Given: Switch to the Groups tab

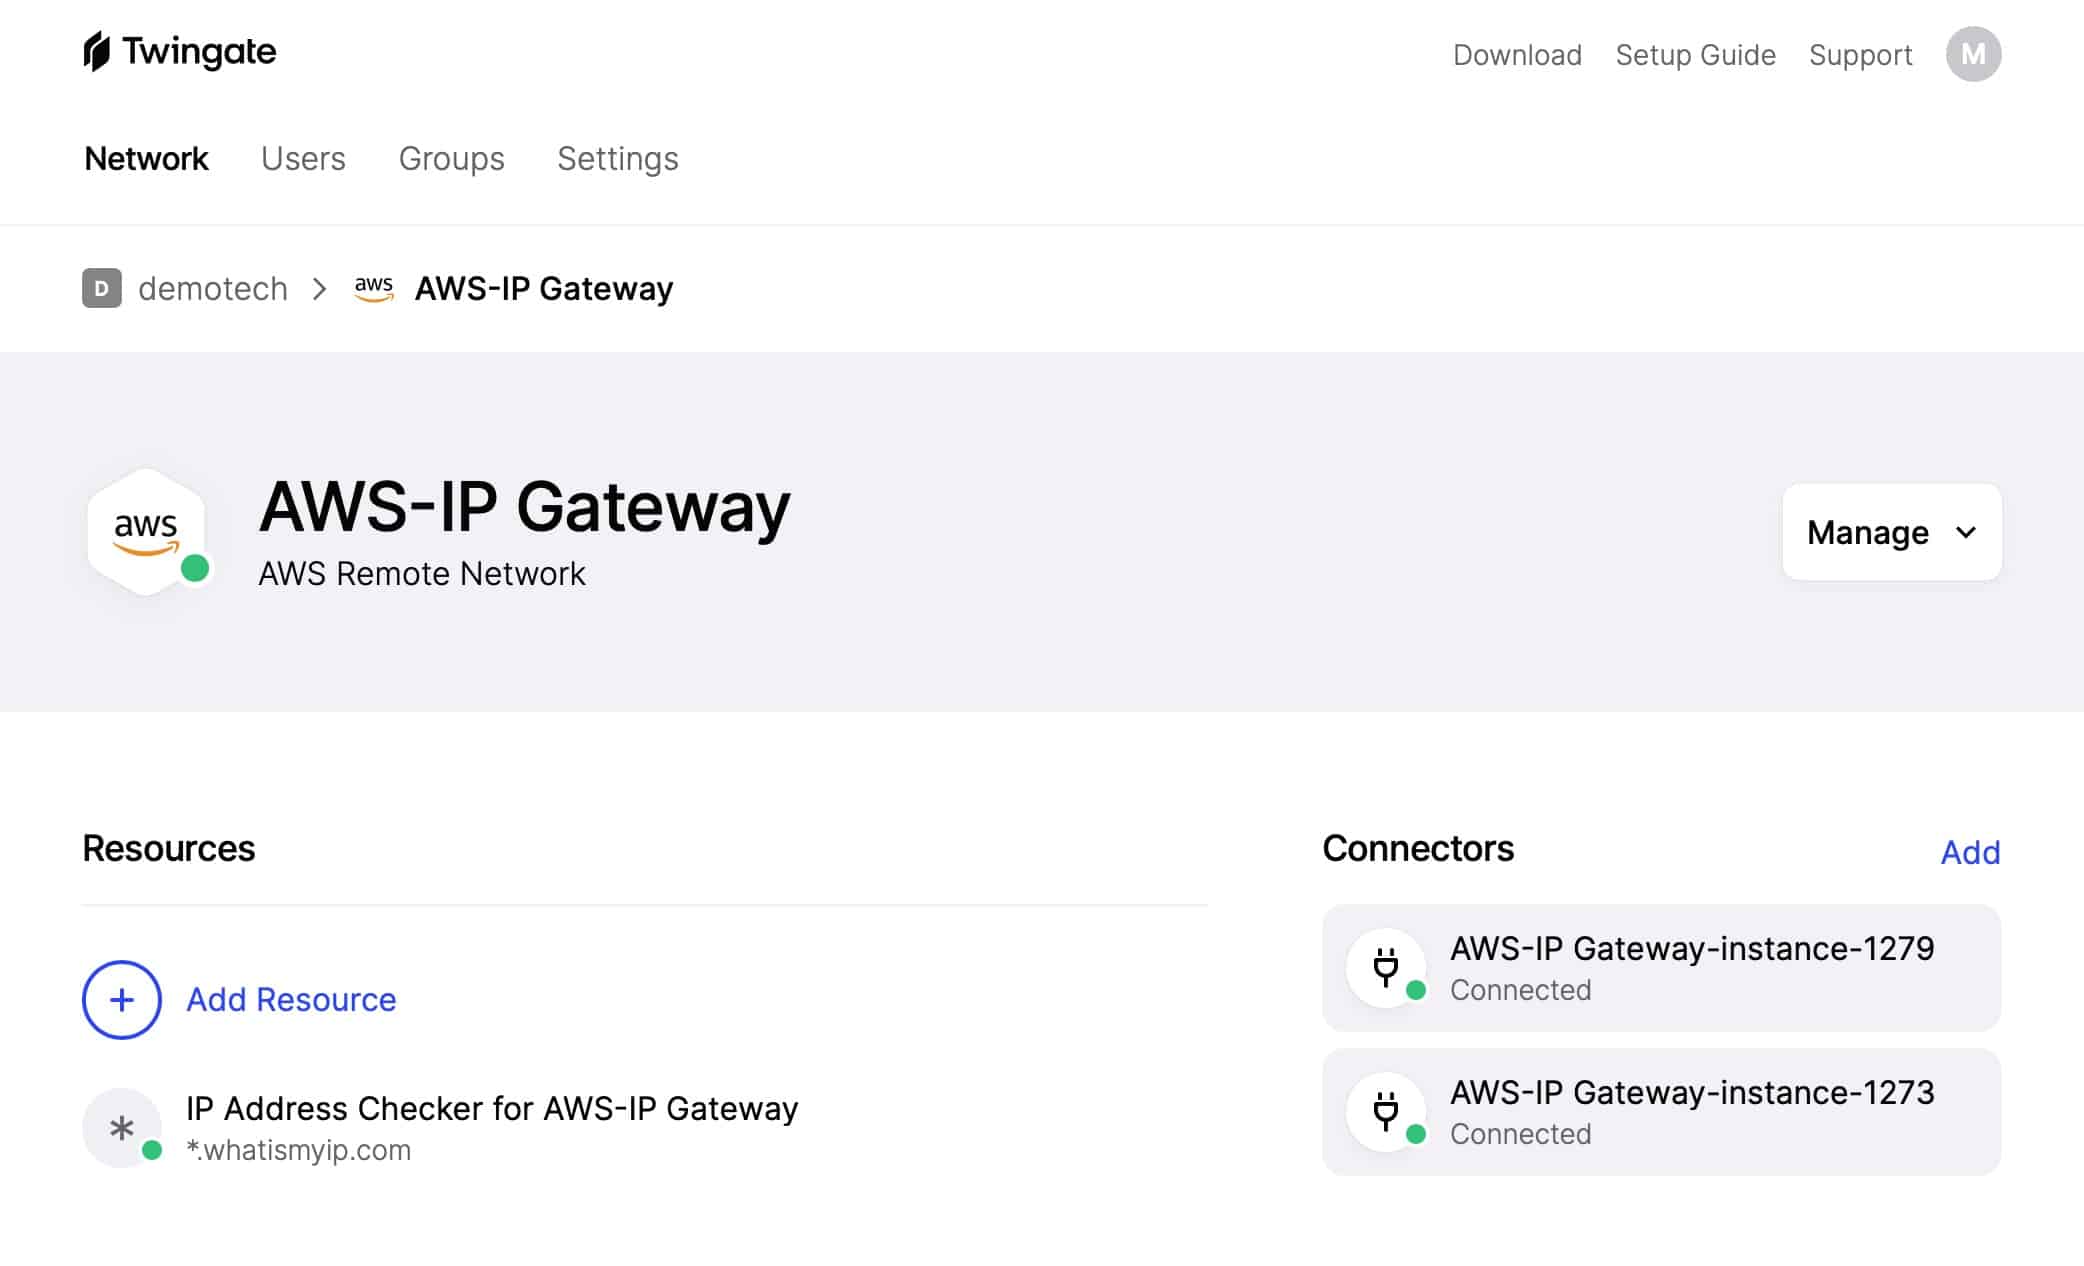Looking at the screenshot, I should pyautogui.click(x=451, y=159).
